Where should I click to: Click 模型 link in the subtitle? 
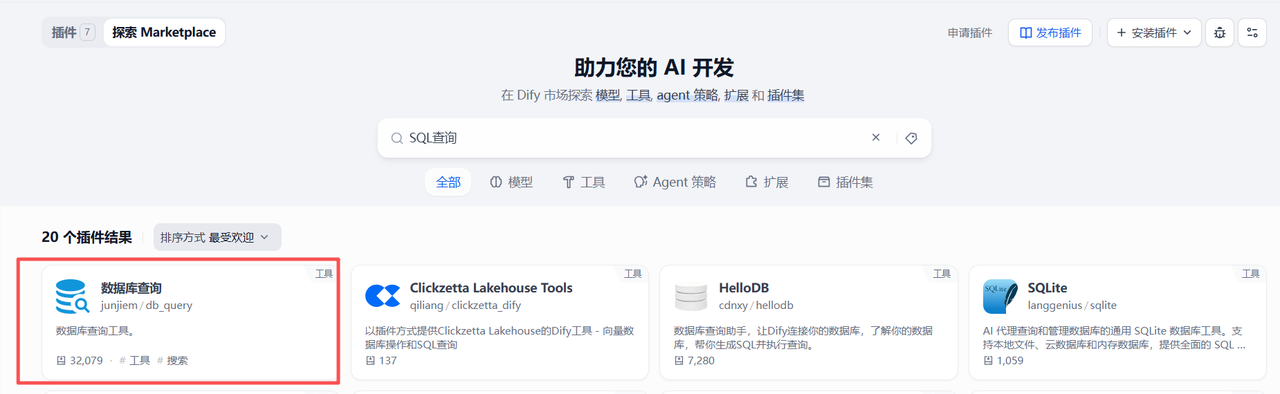[x=608, y=96]
